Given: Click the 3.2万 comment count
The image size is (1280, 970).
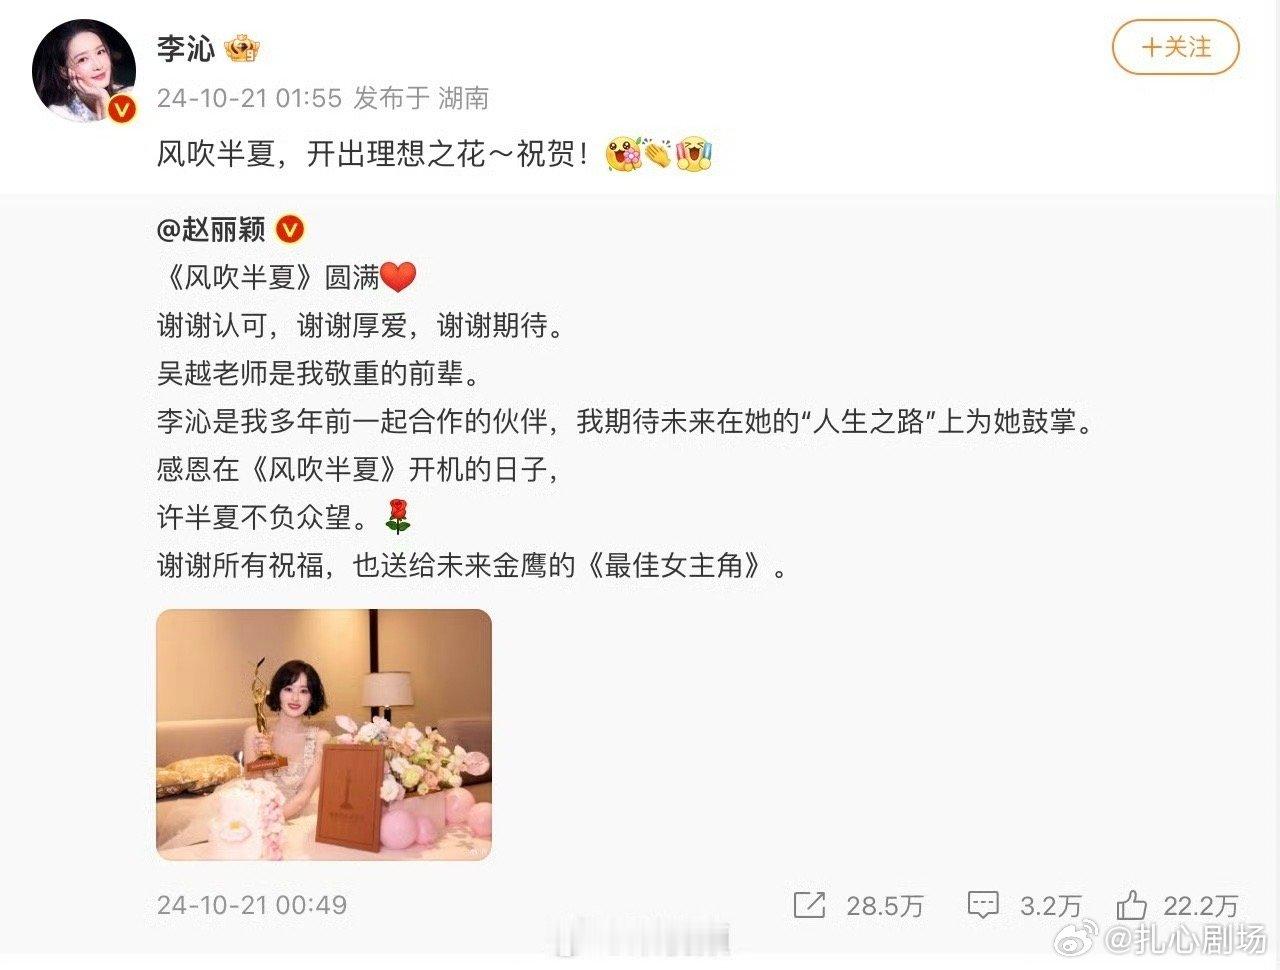Looking at the screenshot, I should [x=1051, y=906].
